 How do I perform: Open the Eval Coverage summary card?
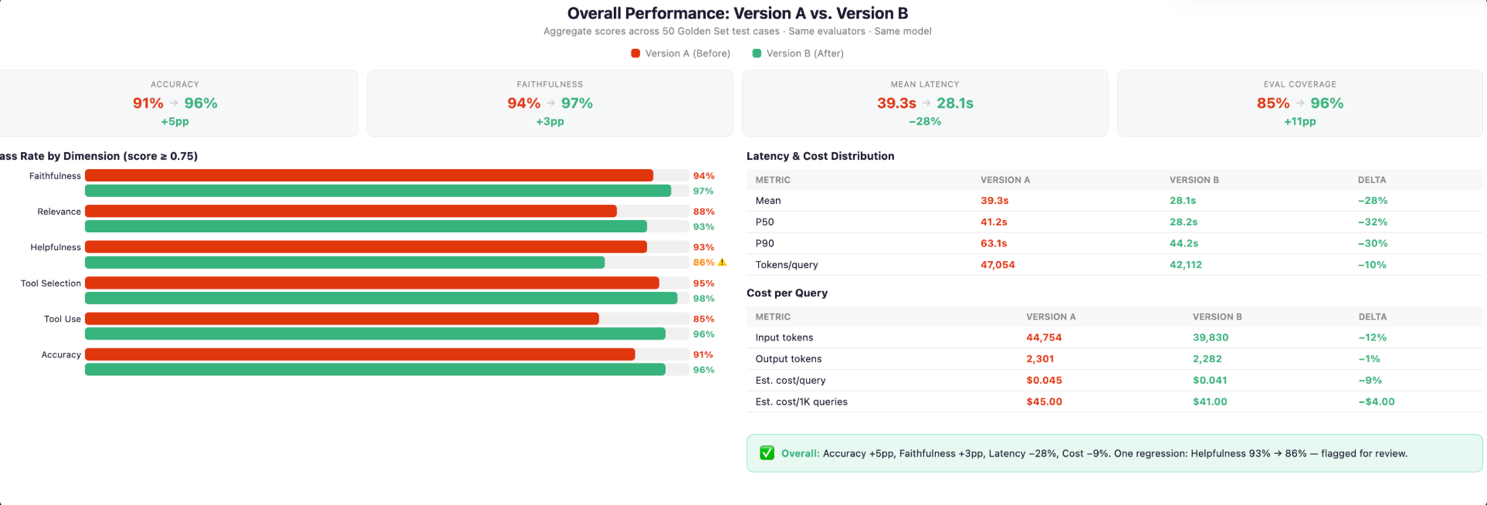click(x=1300, y=103)
